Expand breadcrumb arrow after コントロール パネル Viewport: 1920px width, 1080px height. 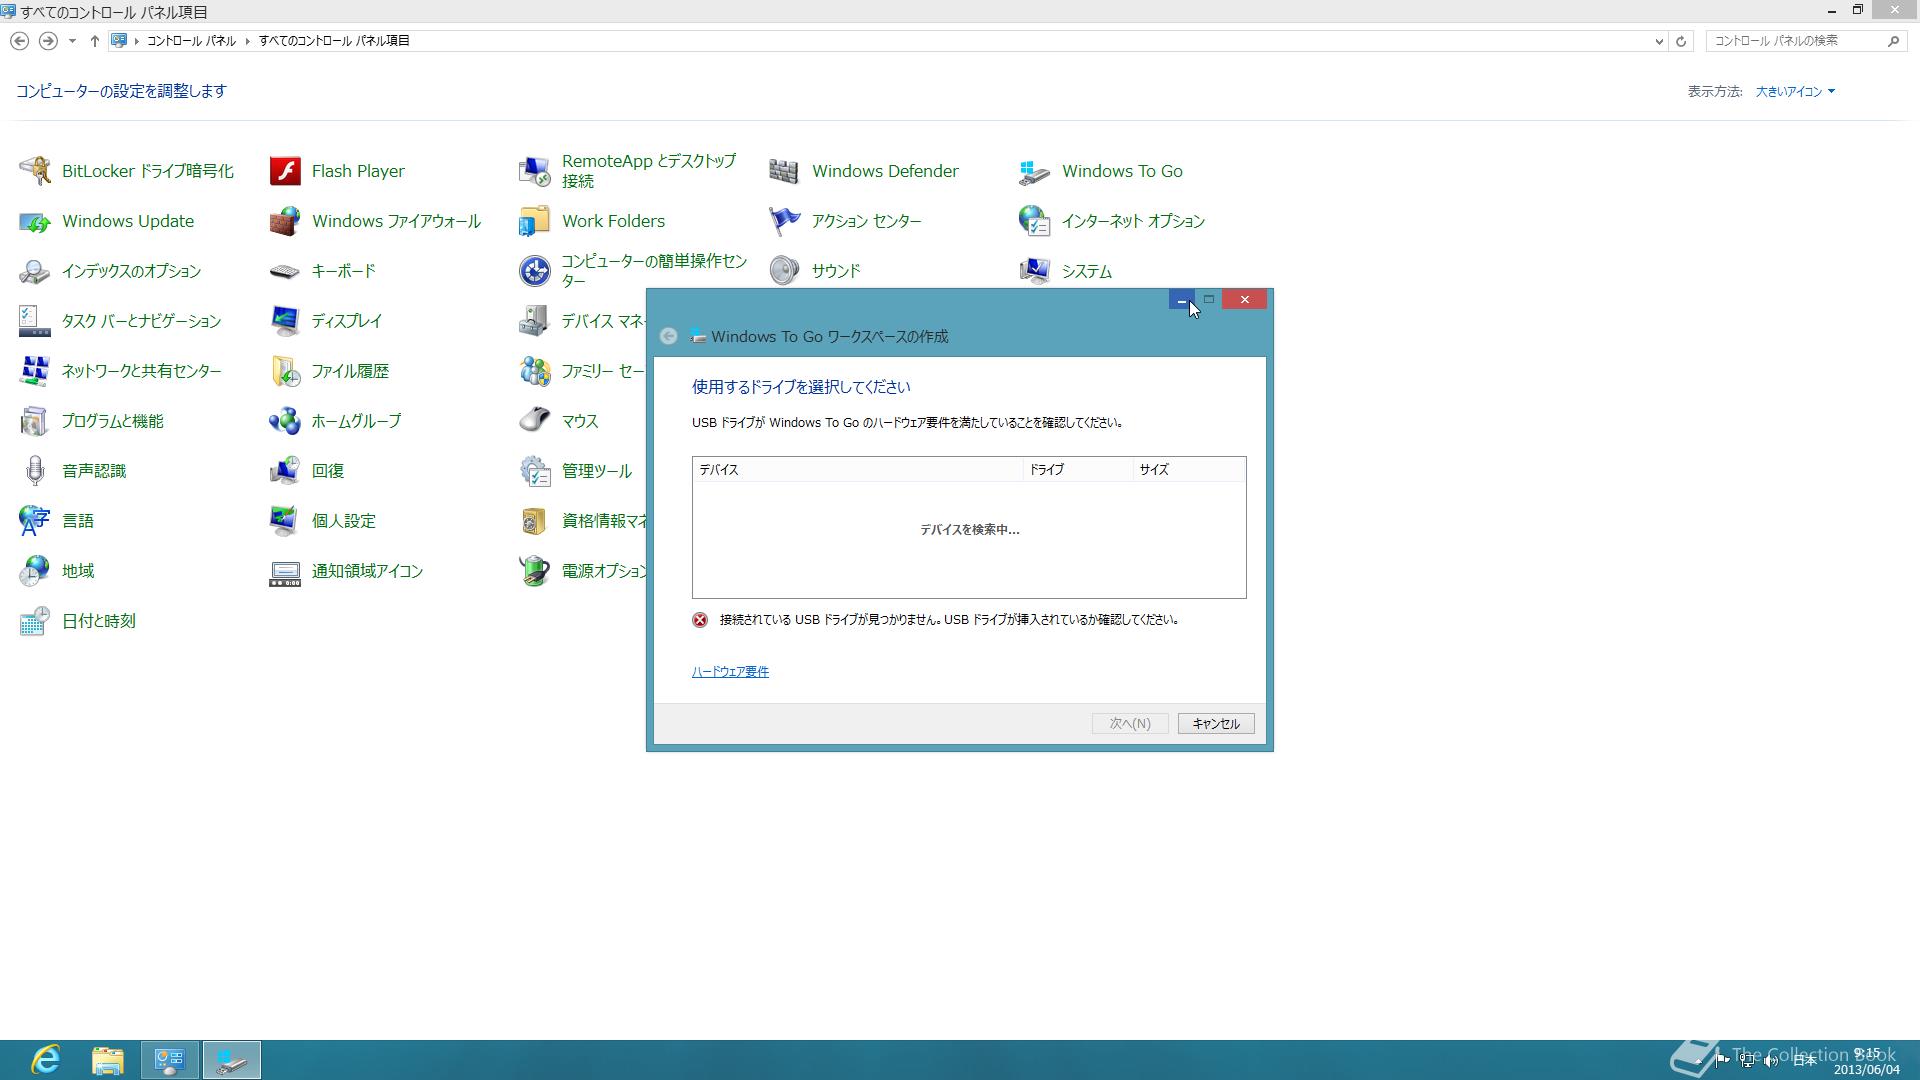tap(247, 41)
